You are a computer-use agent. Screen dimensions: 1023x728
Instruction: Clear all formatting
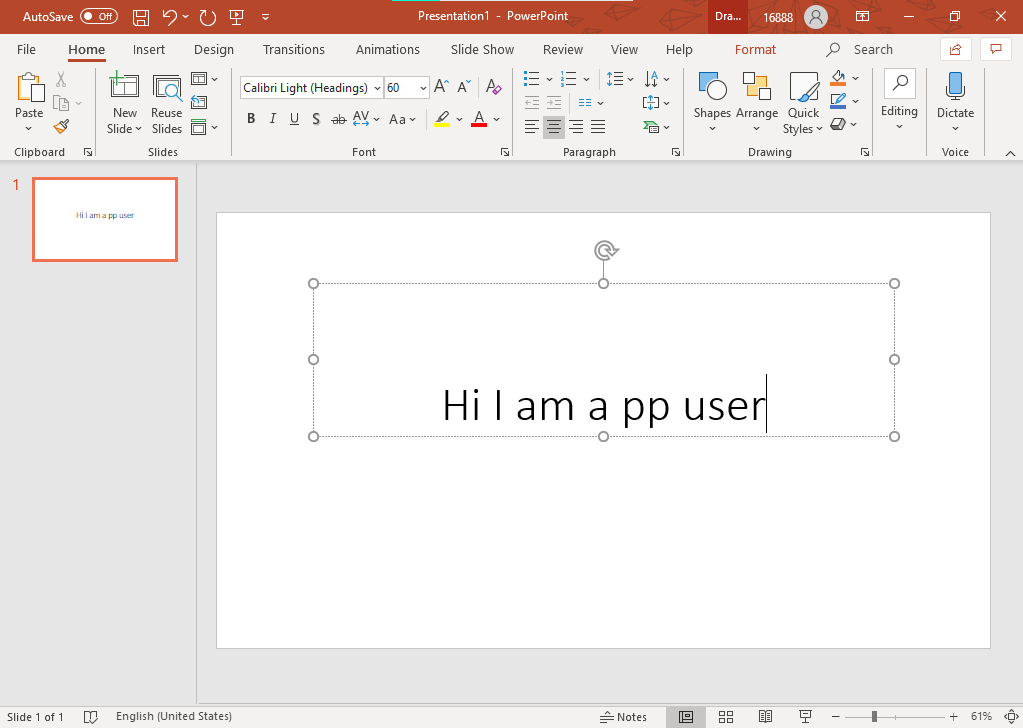493,87
